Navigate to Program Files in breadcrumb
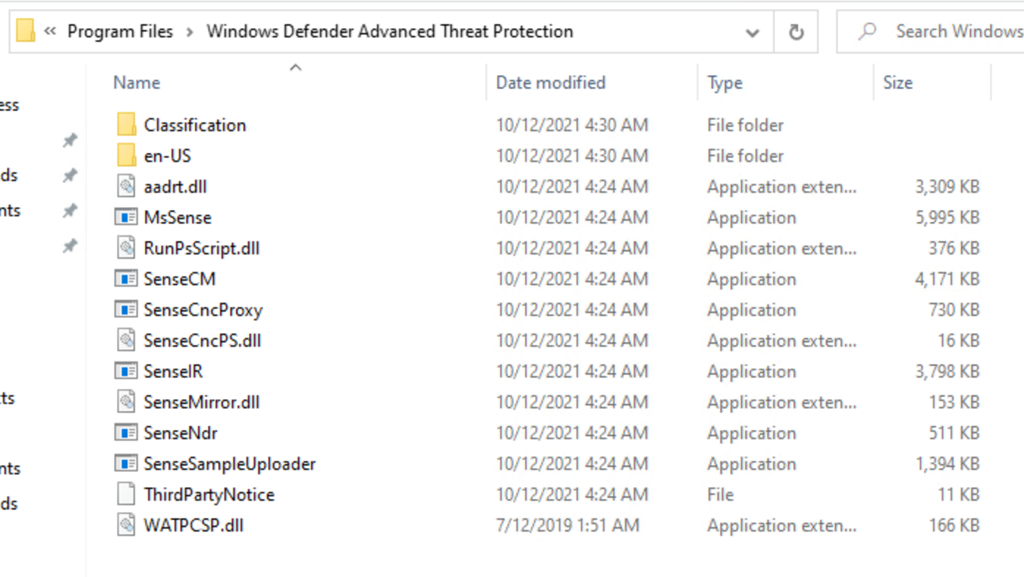Screen dimensions: 1024x577 [120, 32]
